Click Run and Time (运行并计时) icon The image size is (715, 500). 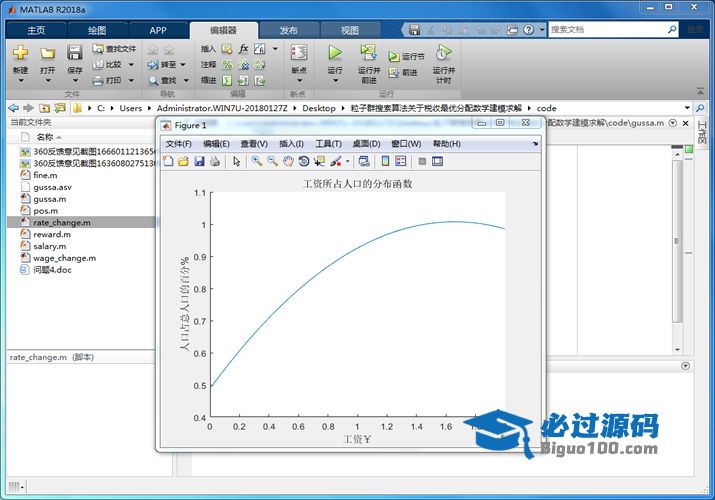[x=444, y=52]
